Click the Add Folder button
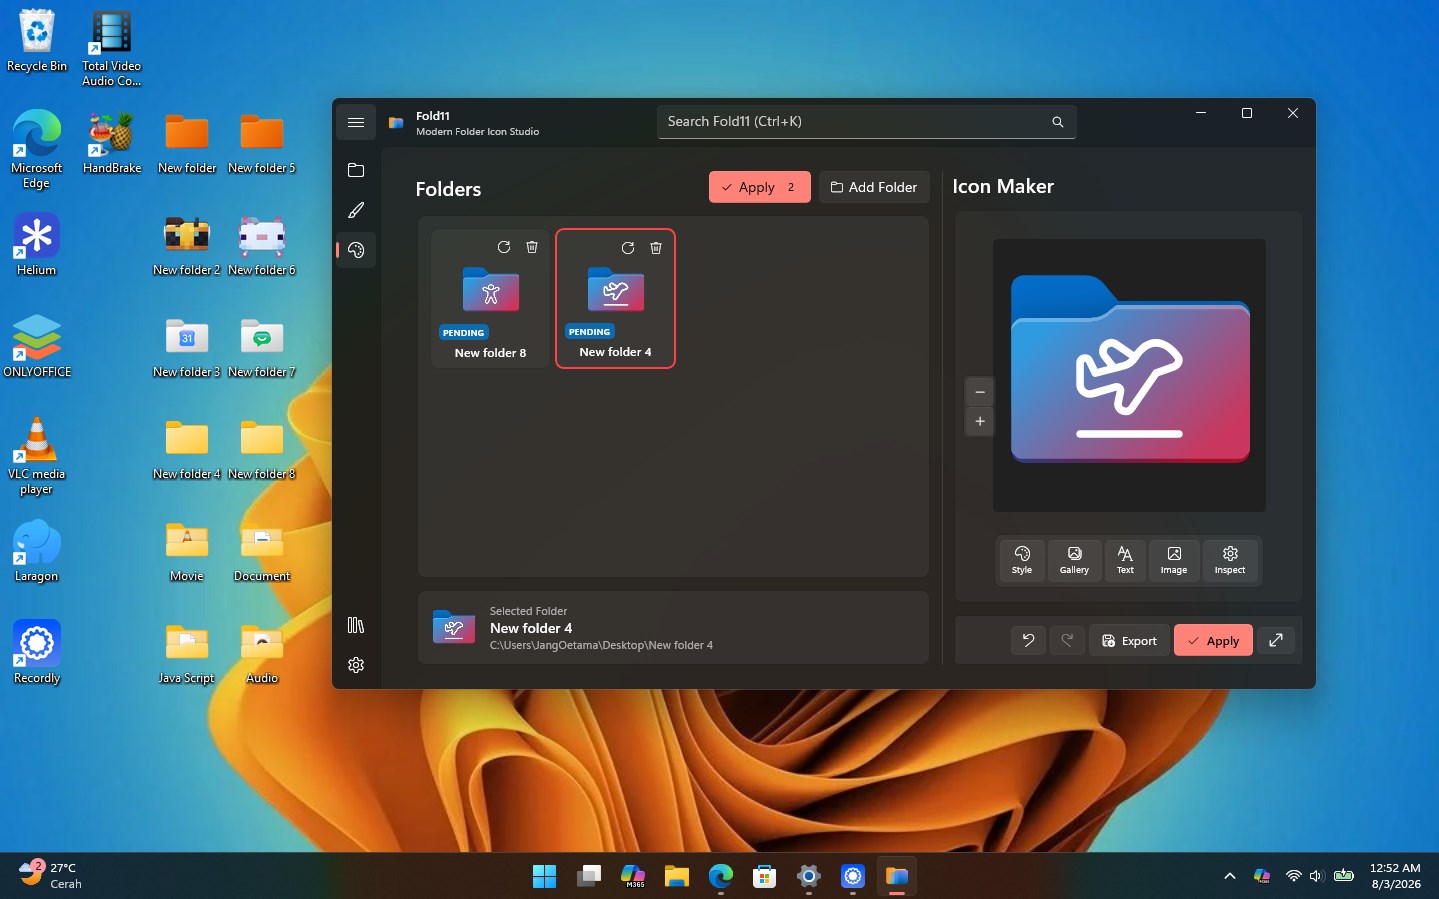Screen dimensions: 1439x899 (874, 187)
